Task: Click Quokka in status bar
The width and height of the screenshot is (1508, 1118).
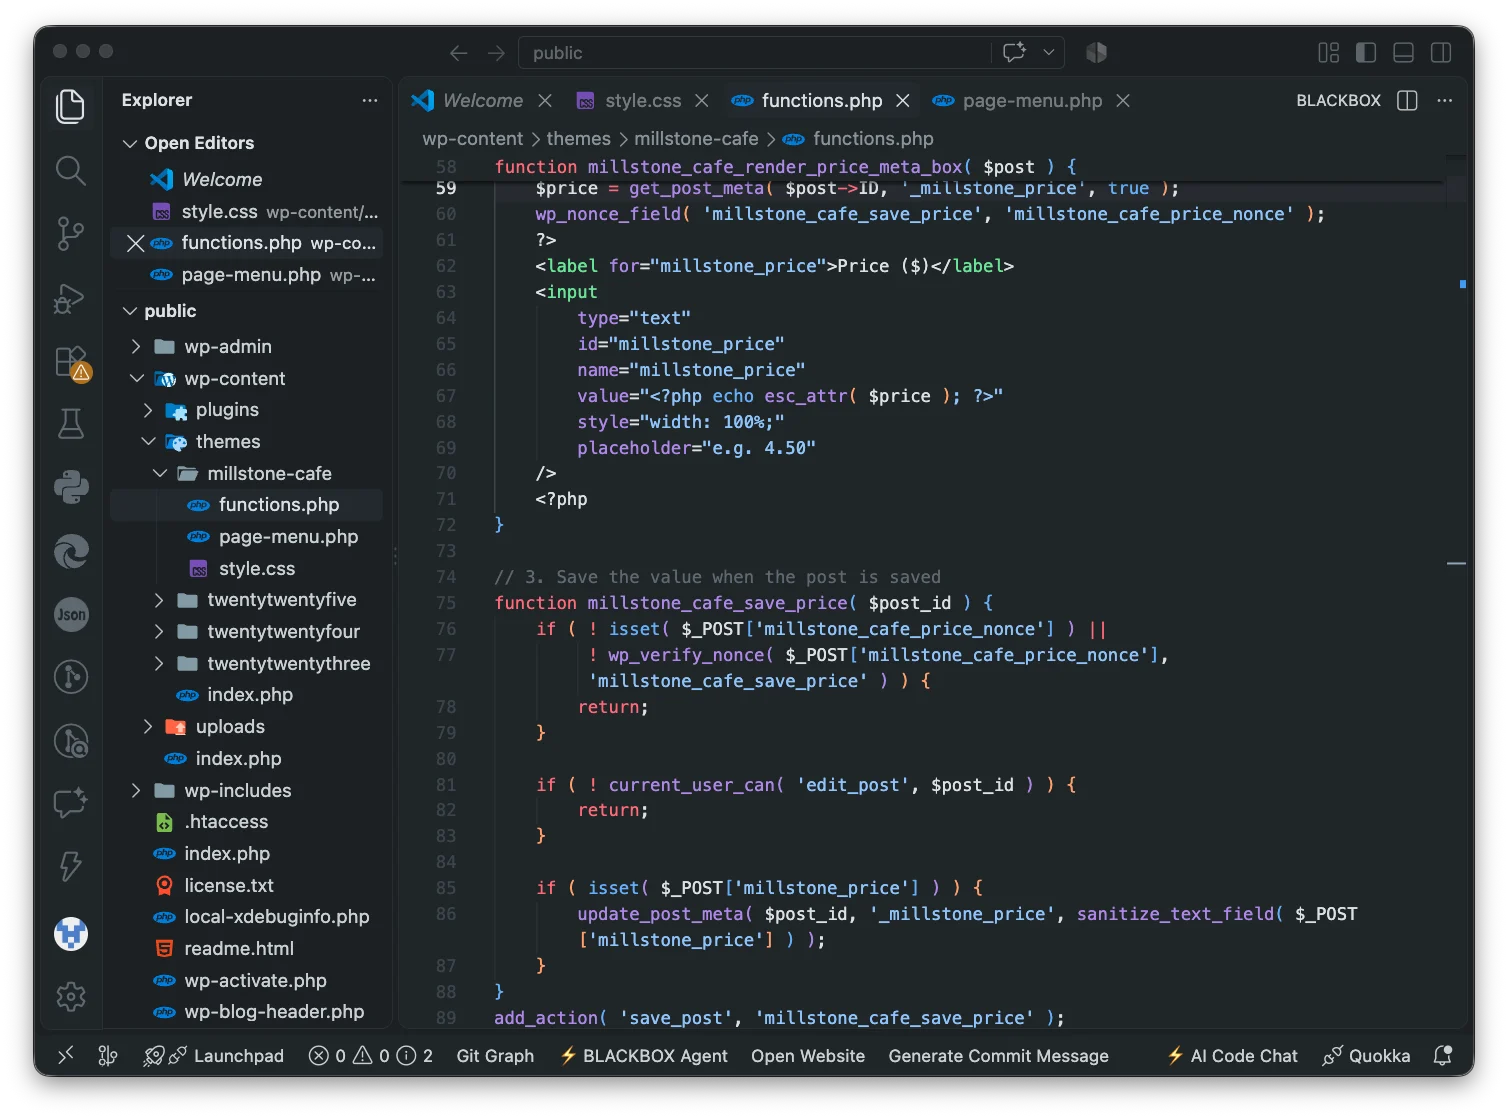Action: (x=1366, y=1055)
